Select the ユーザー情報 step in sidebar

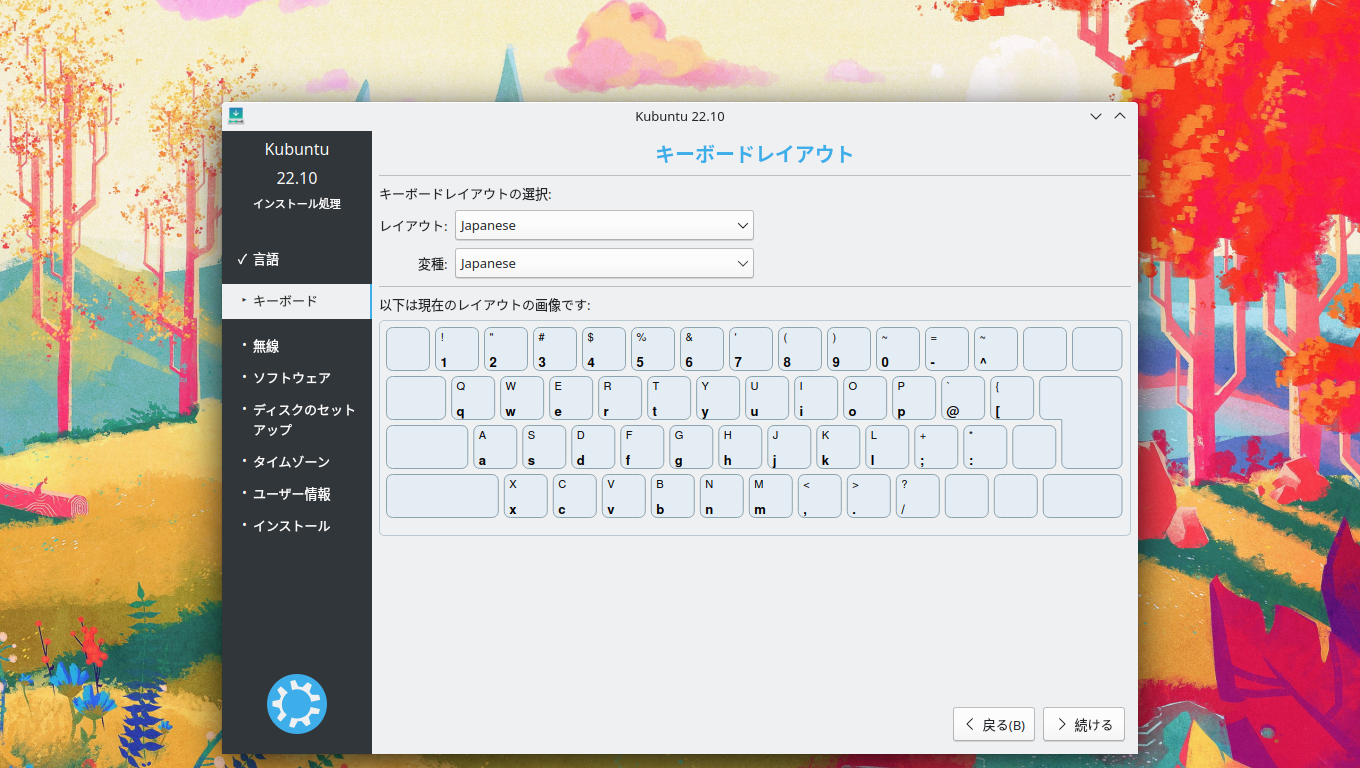tap(291, 494)
